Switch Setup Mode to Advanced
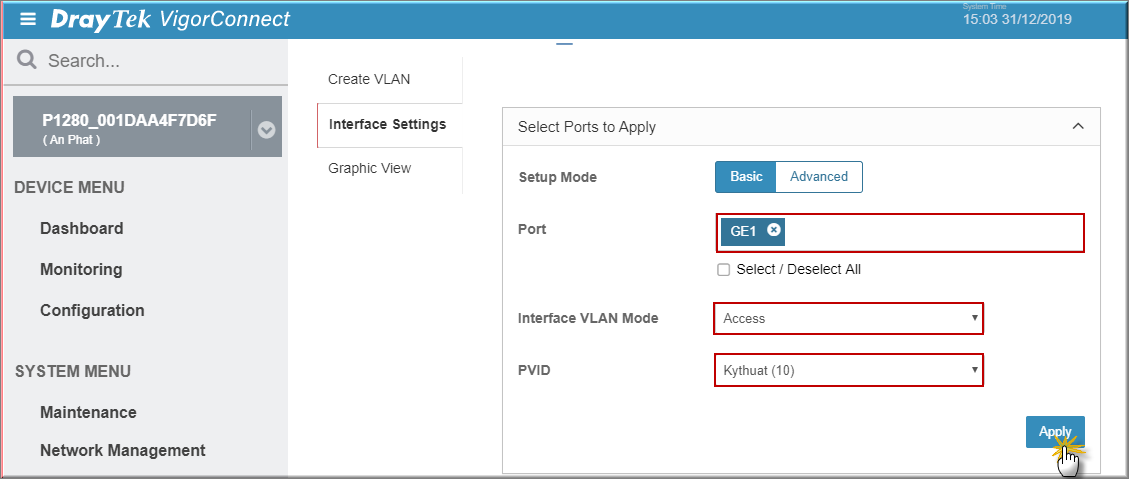Screen dimensions: 1129x479 click(x=819, y=176)
